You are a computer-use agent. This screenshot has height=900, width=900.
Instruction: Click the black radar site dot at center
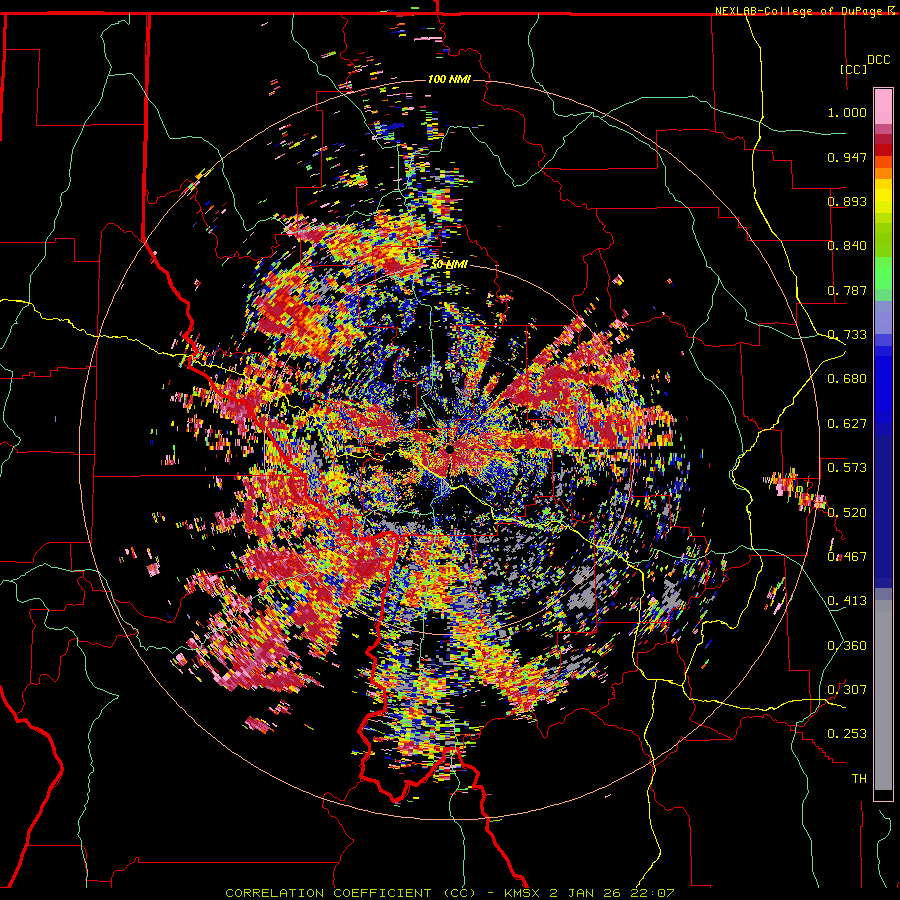(x=451, y=450)
